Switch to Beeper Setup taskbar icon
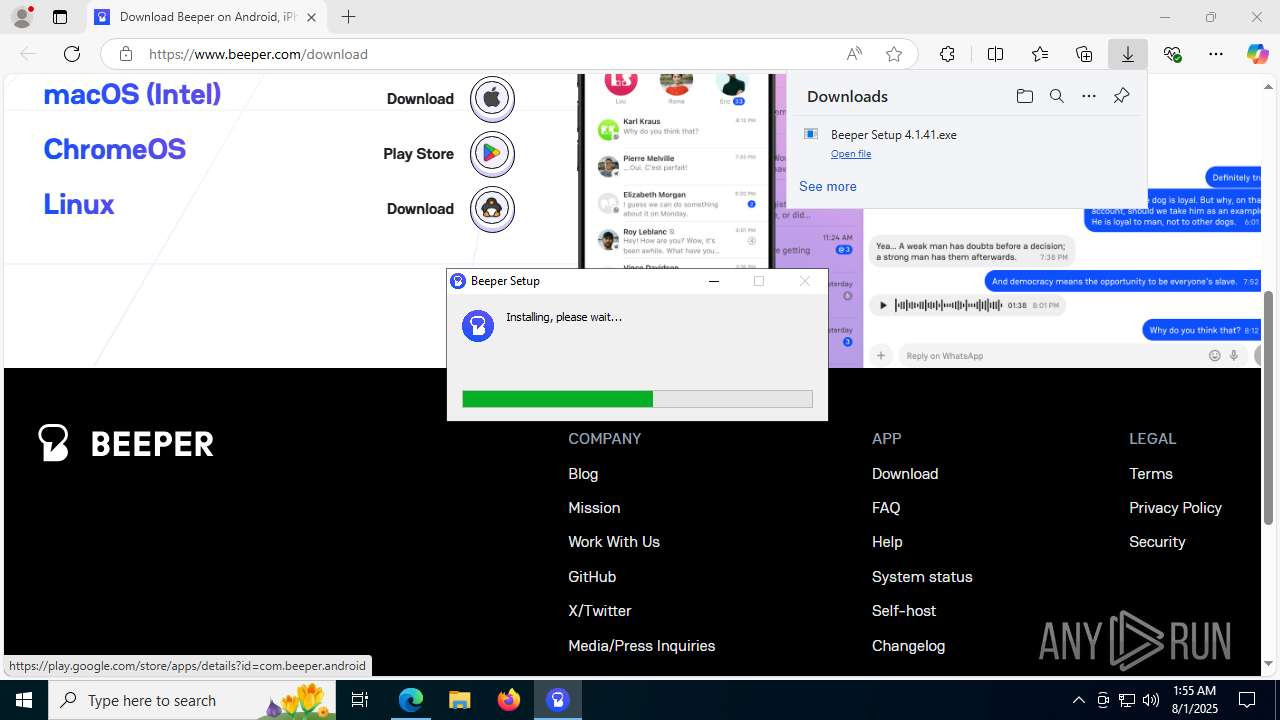The width and height of the screenshot is (1280, 720). pos(558,700)
